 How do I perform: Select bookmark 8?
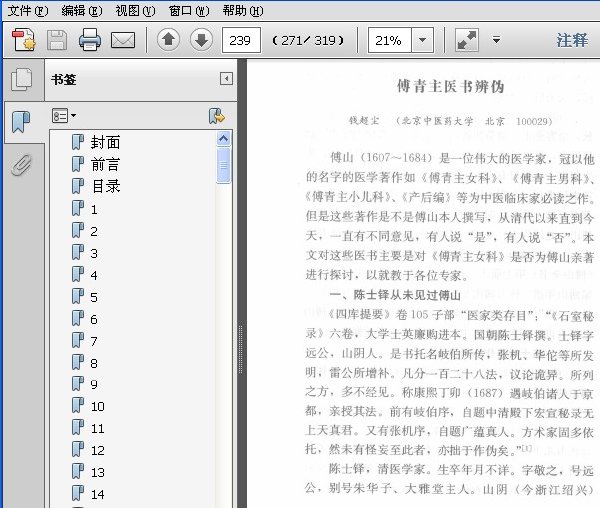(x=94, y=363)
